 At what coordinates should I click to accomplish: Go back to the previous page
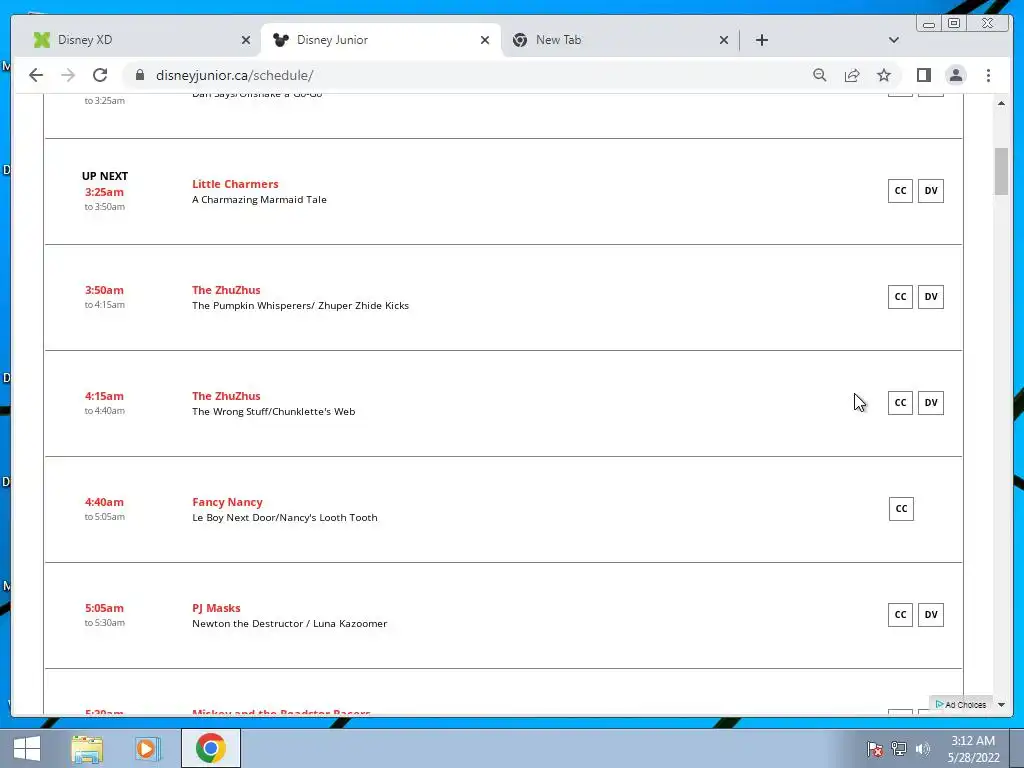tap(36, 75)
